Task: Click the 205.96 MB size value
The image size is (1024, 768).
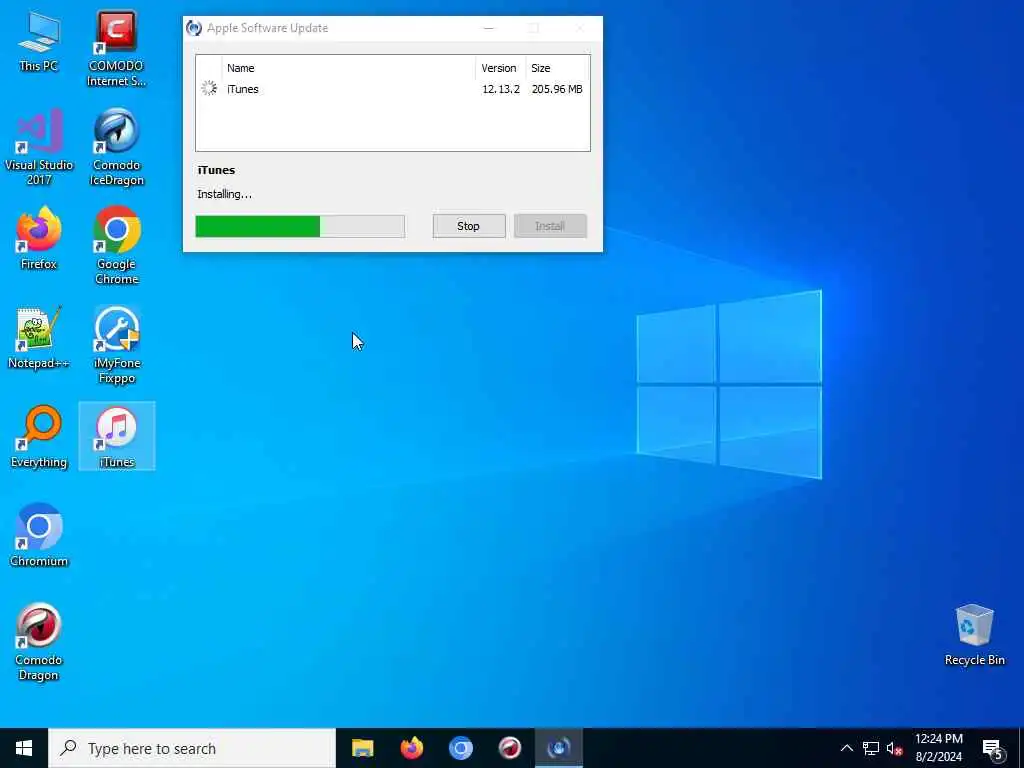Action: 557,89
